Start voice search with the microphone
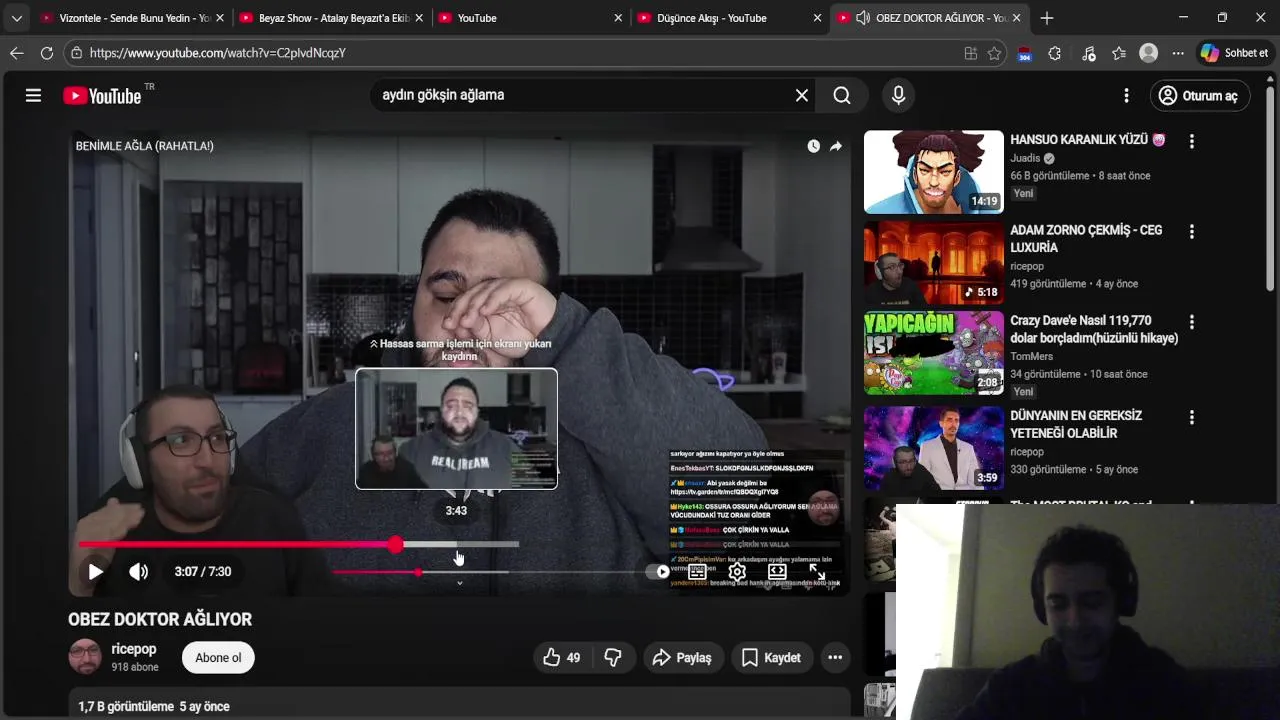 click(898, 95)
